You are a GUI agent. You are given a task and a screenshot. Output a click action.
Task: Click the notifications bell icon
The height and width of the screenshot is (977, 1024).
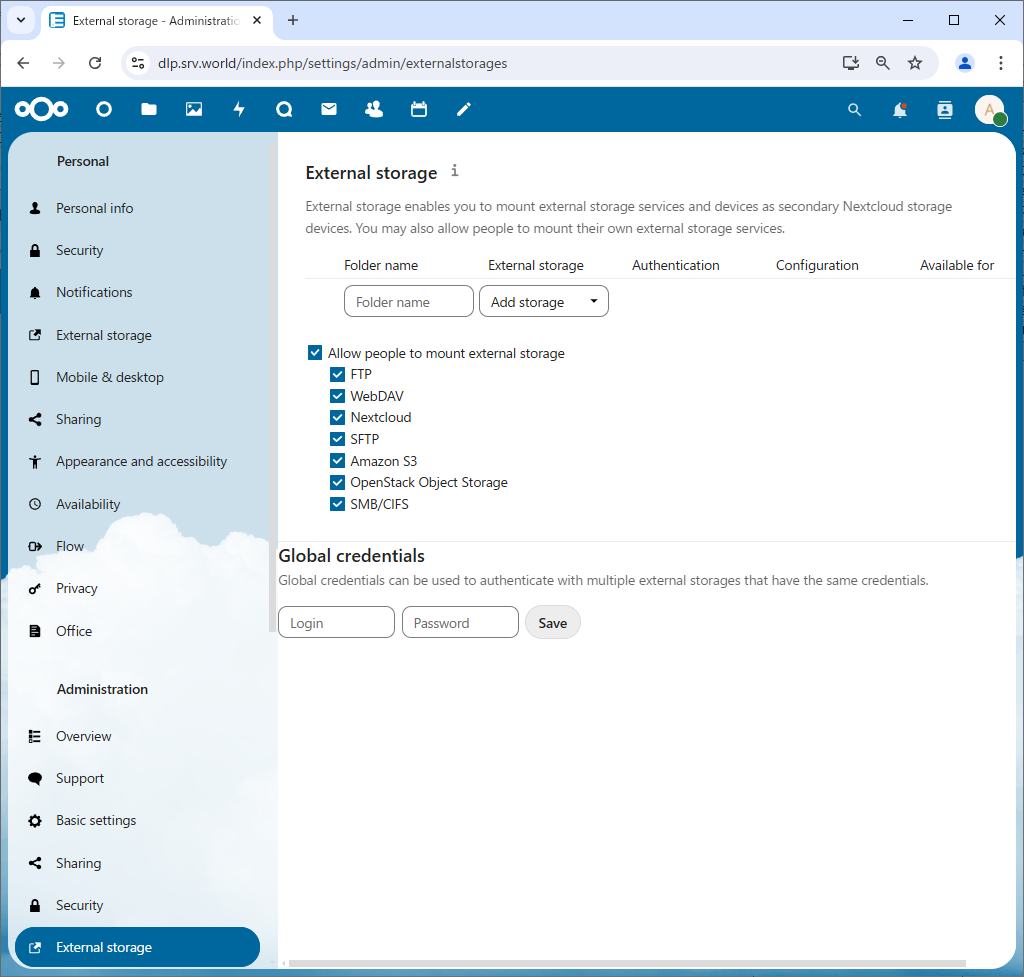900,110
